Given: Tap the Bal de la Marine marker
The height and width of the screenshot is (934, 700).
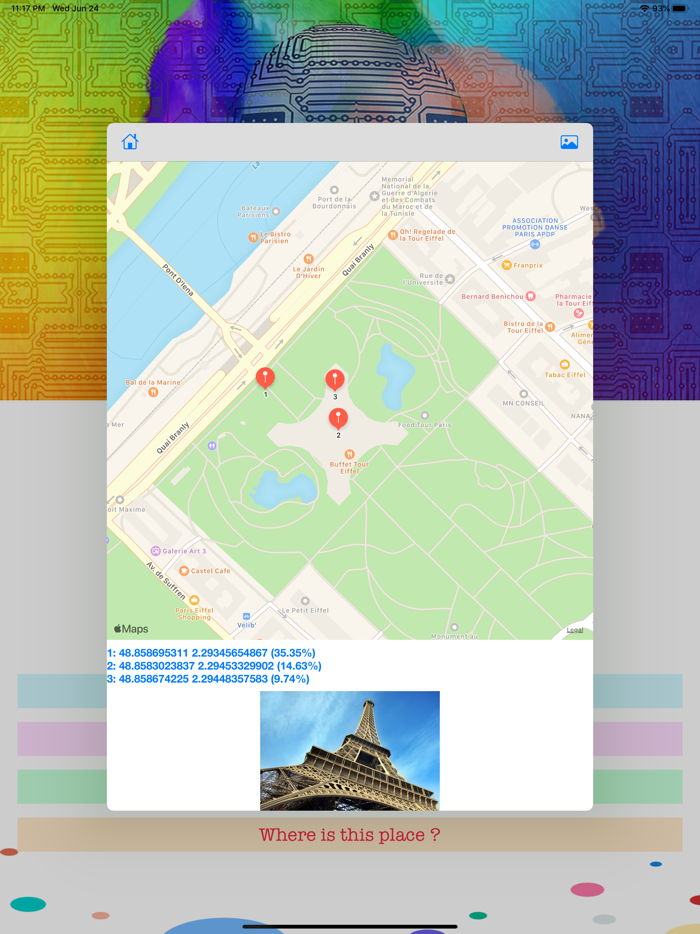Looking at the screenshot, I should (153, 392).
